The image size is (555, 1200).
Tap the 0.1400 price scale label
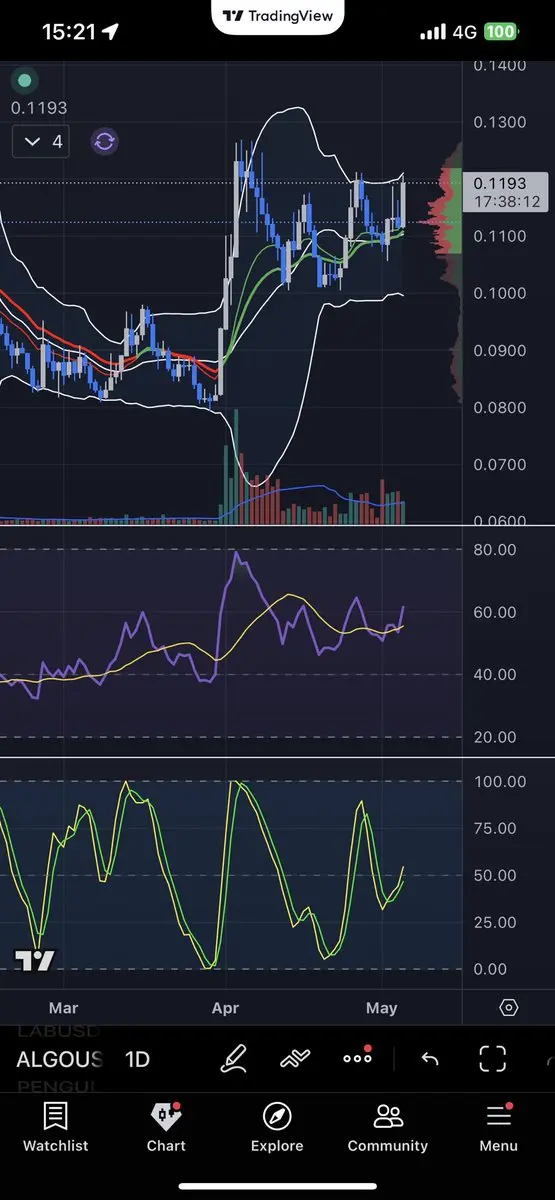[500, 66]
